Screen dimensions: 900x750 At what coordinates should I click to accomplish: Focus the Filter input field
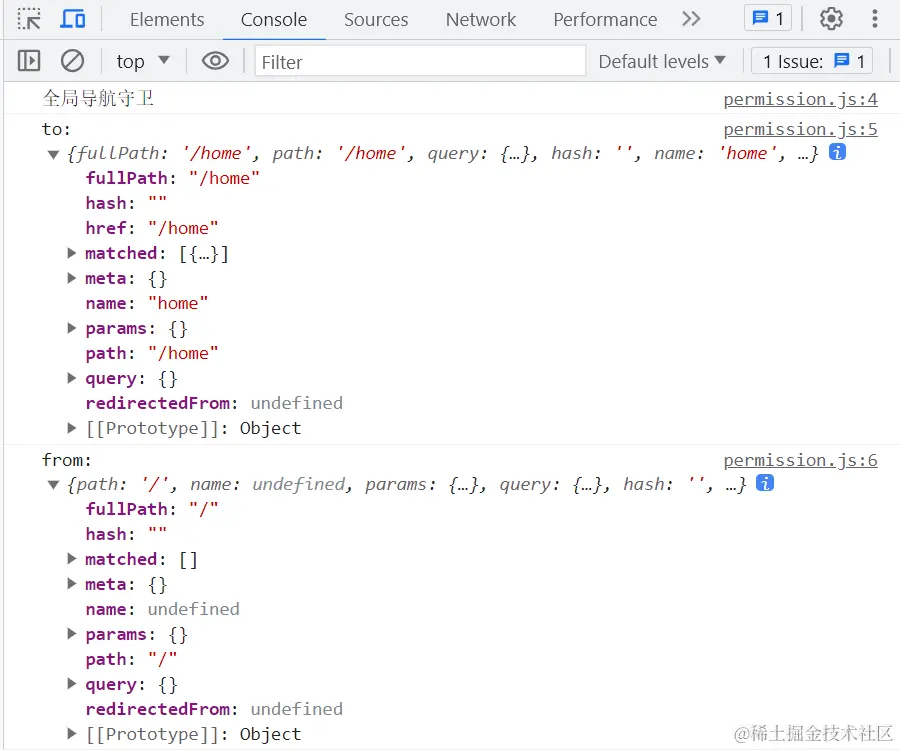pyautogui.click(x=420, y=61)
